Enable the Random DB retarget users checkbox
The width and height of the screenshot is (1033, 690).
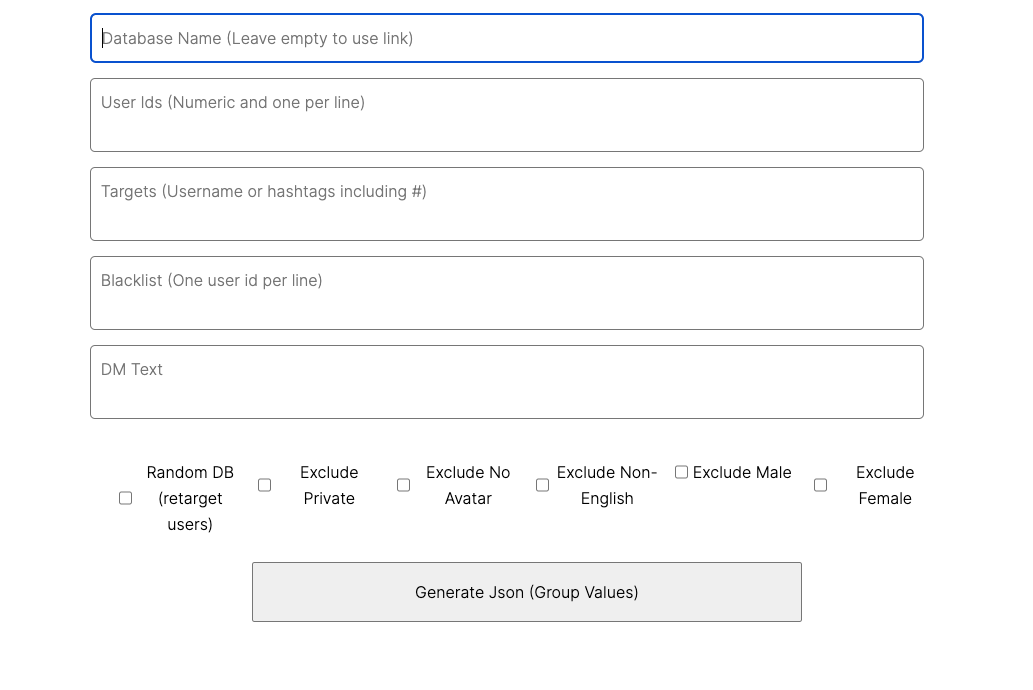pos(125,498)
